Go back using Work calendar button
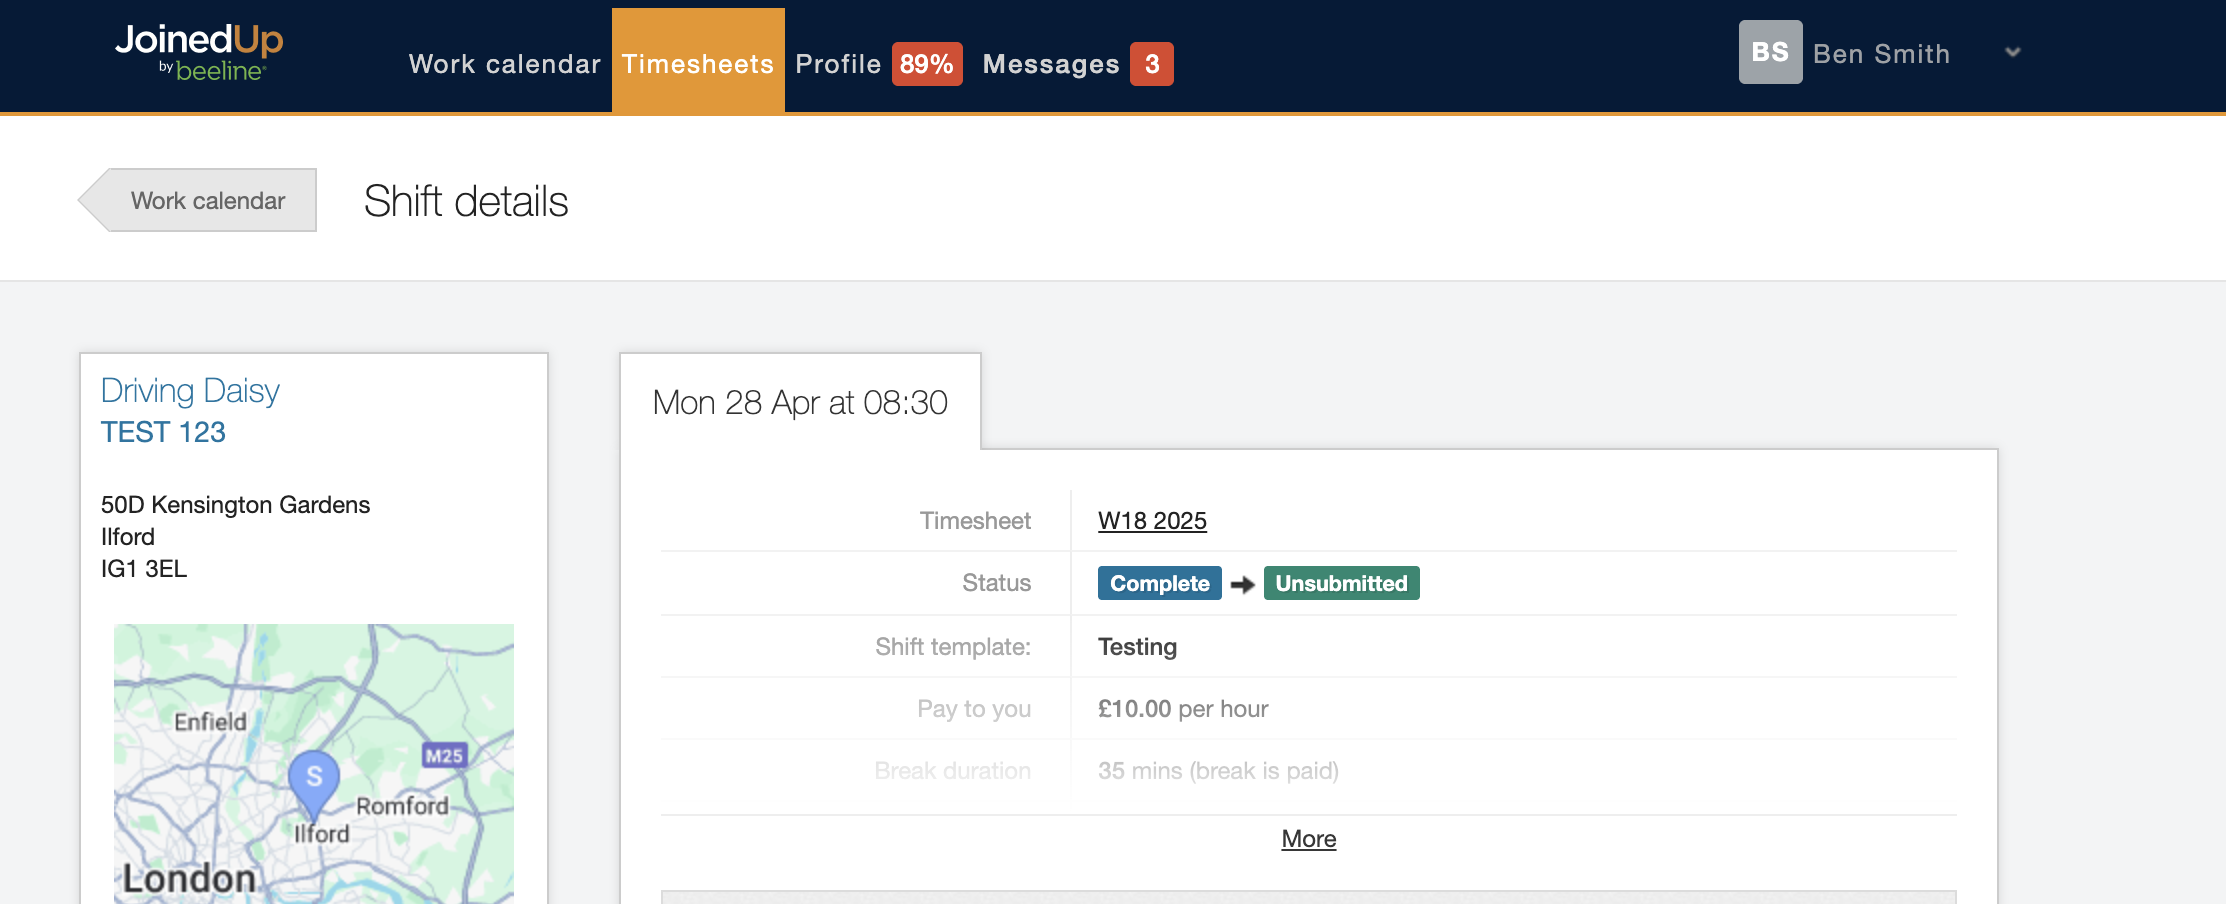2226x904 pixels. 207,201
